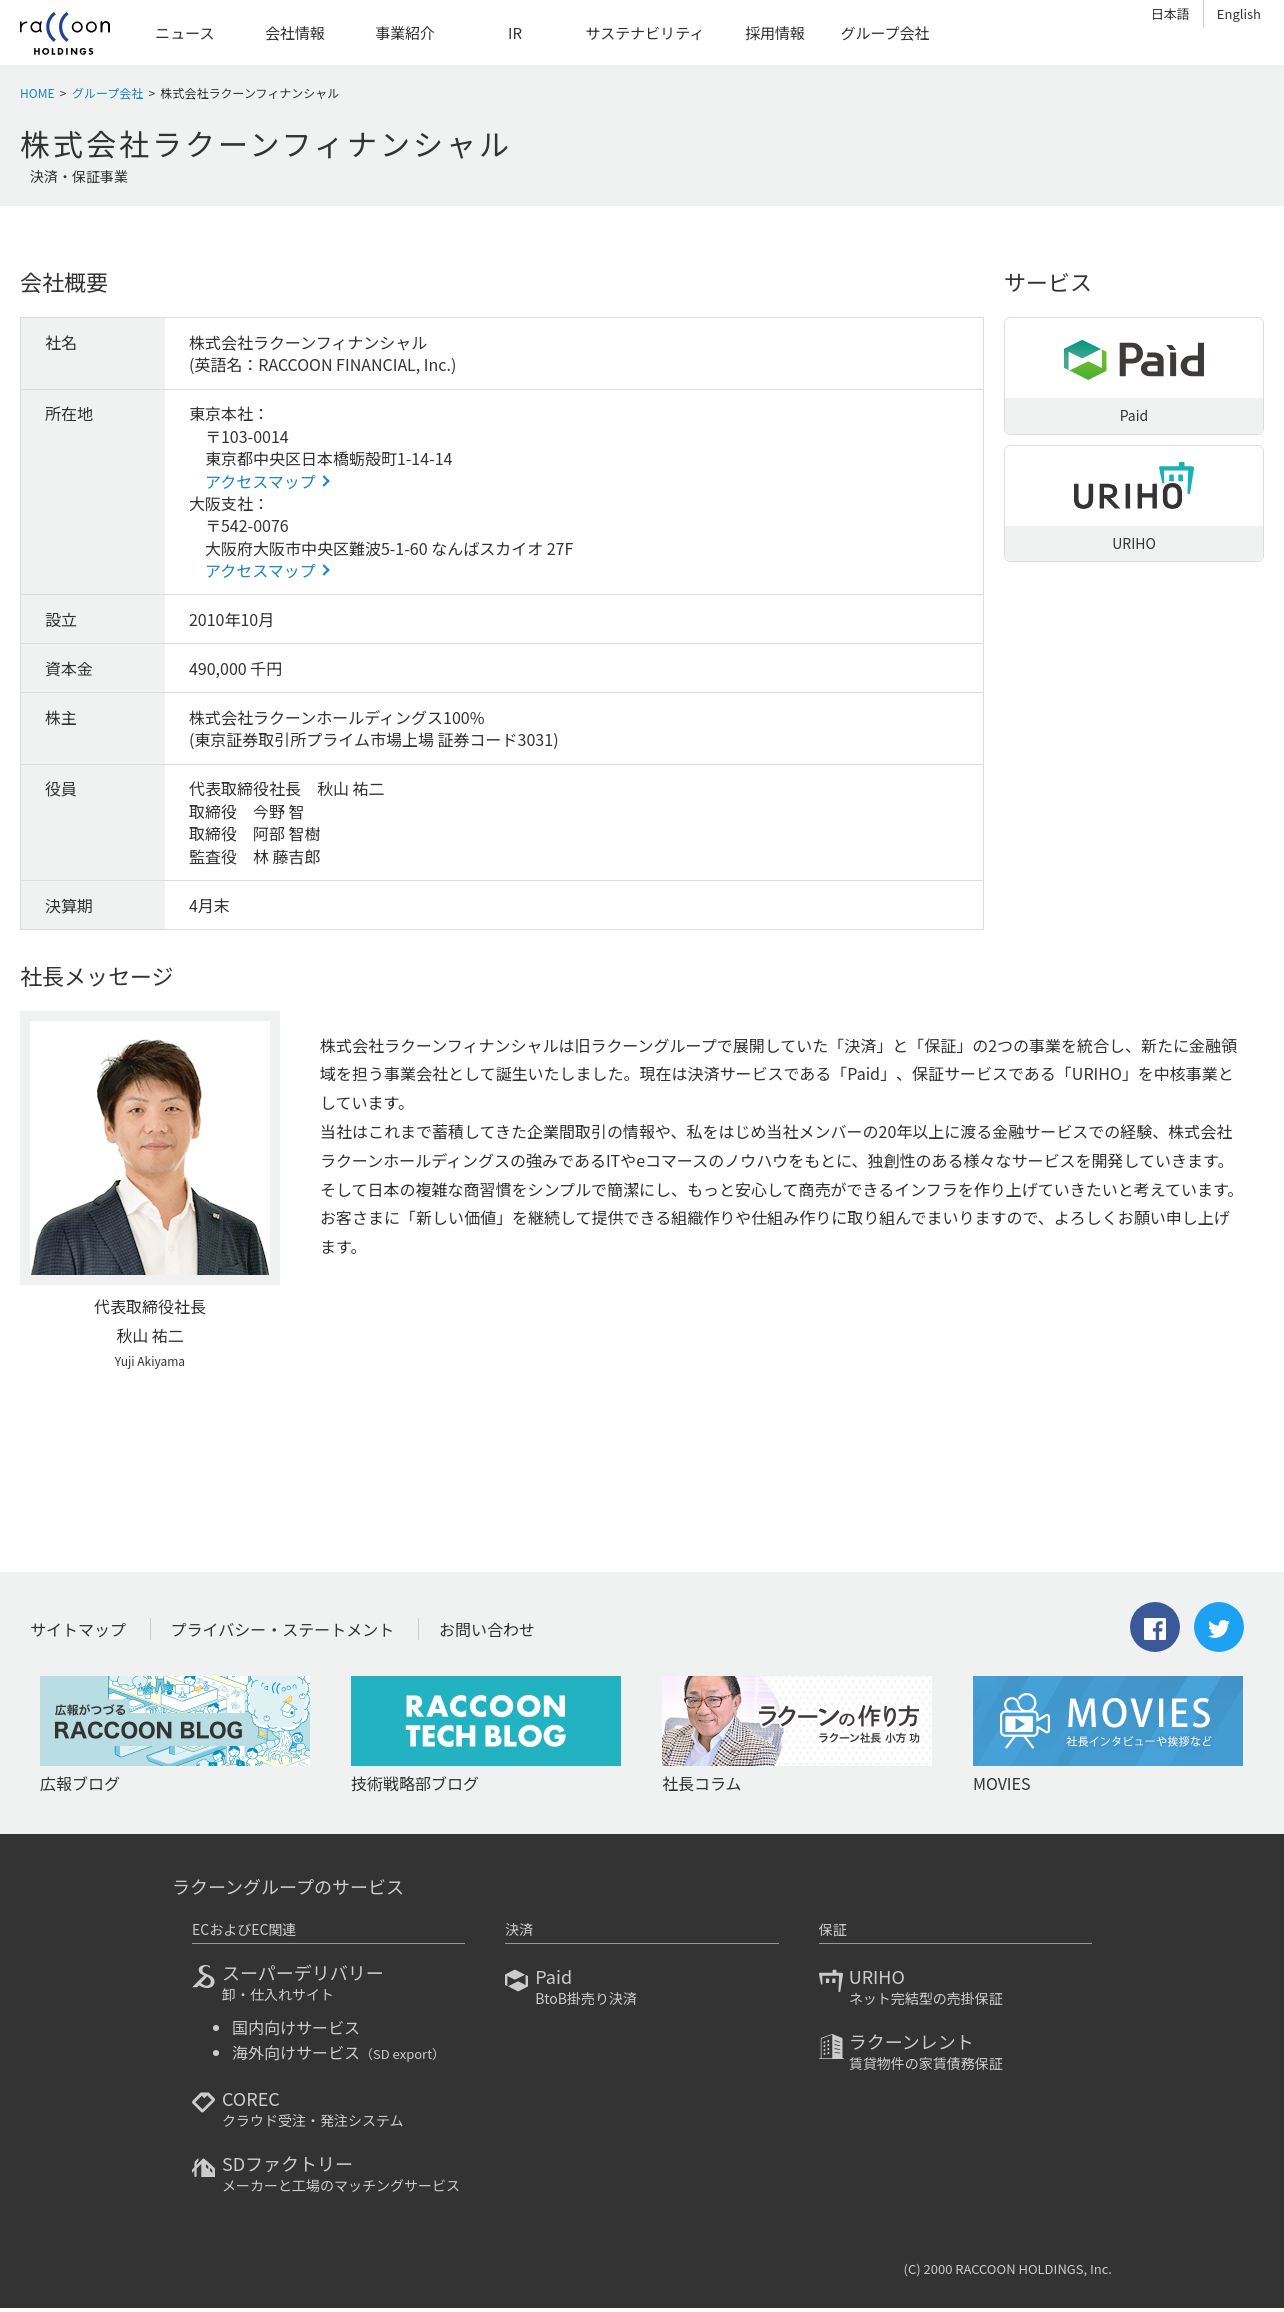Image resolution: width=1284 pixels, height=2312 pixels.
Task: Open the MOVIES banner
Action: (1108, 1720)
